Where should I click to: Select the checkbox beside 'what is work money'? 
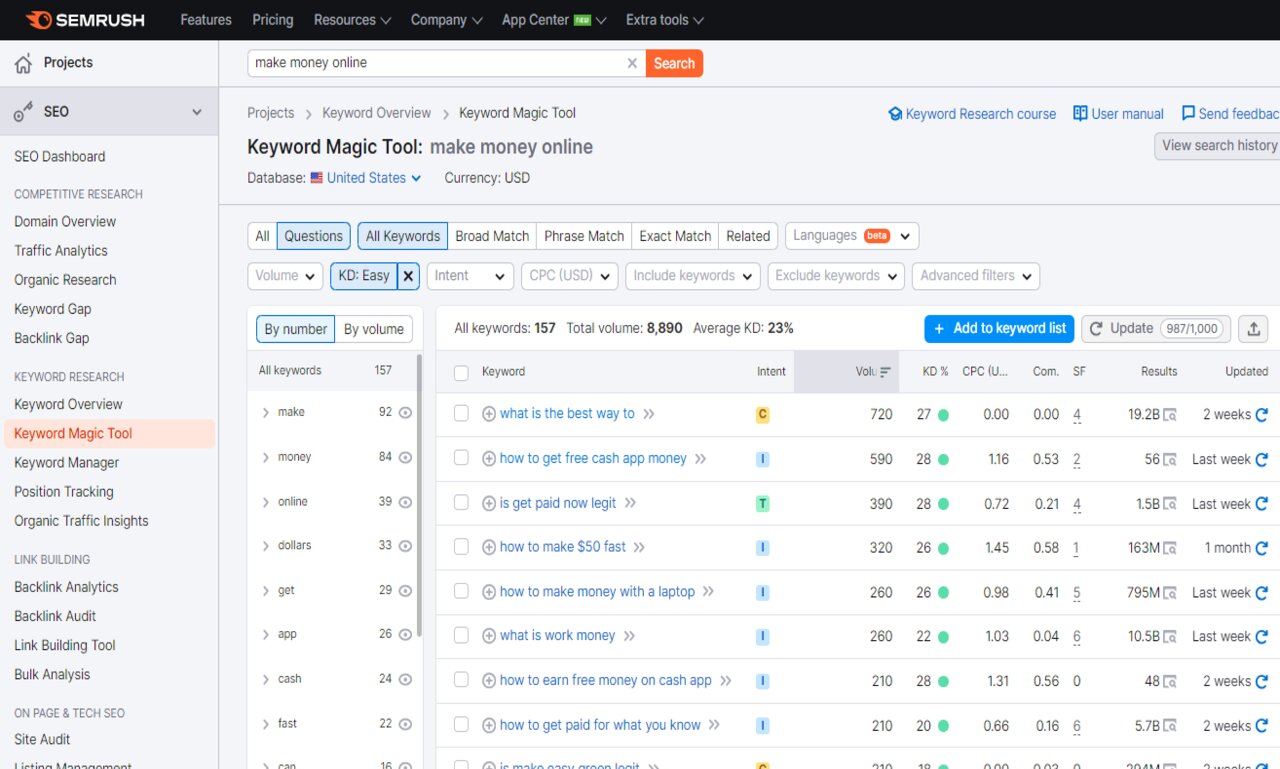461,636
